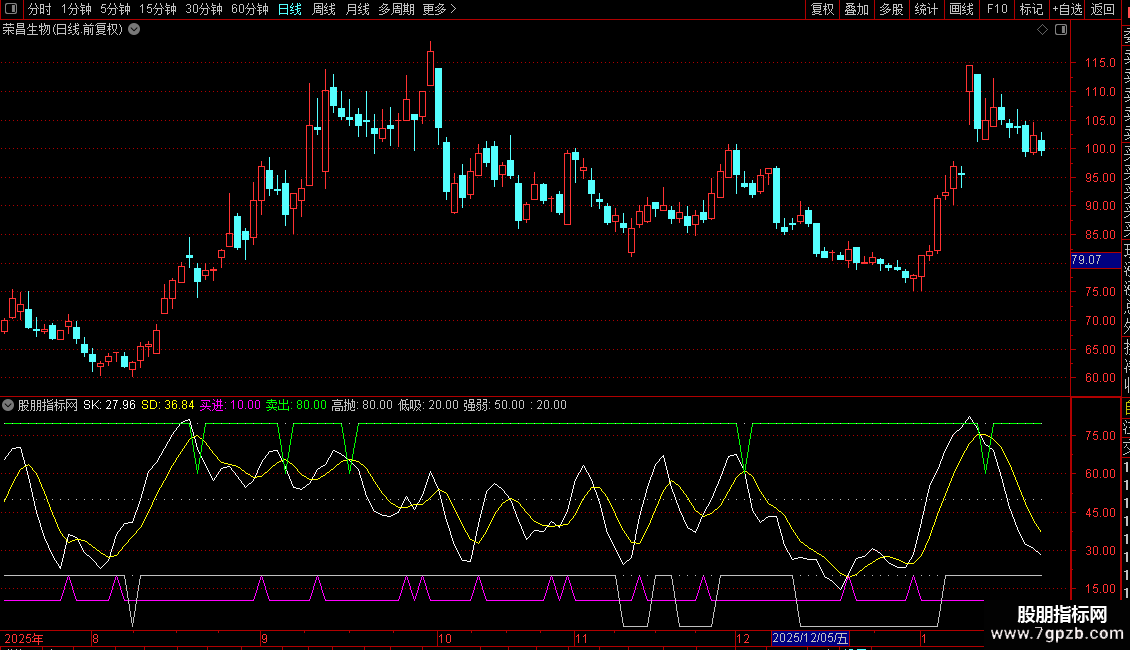
Task: Click the diamond marker icon above price axis
Action: 1043,30
